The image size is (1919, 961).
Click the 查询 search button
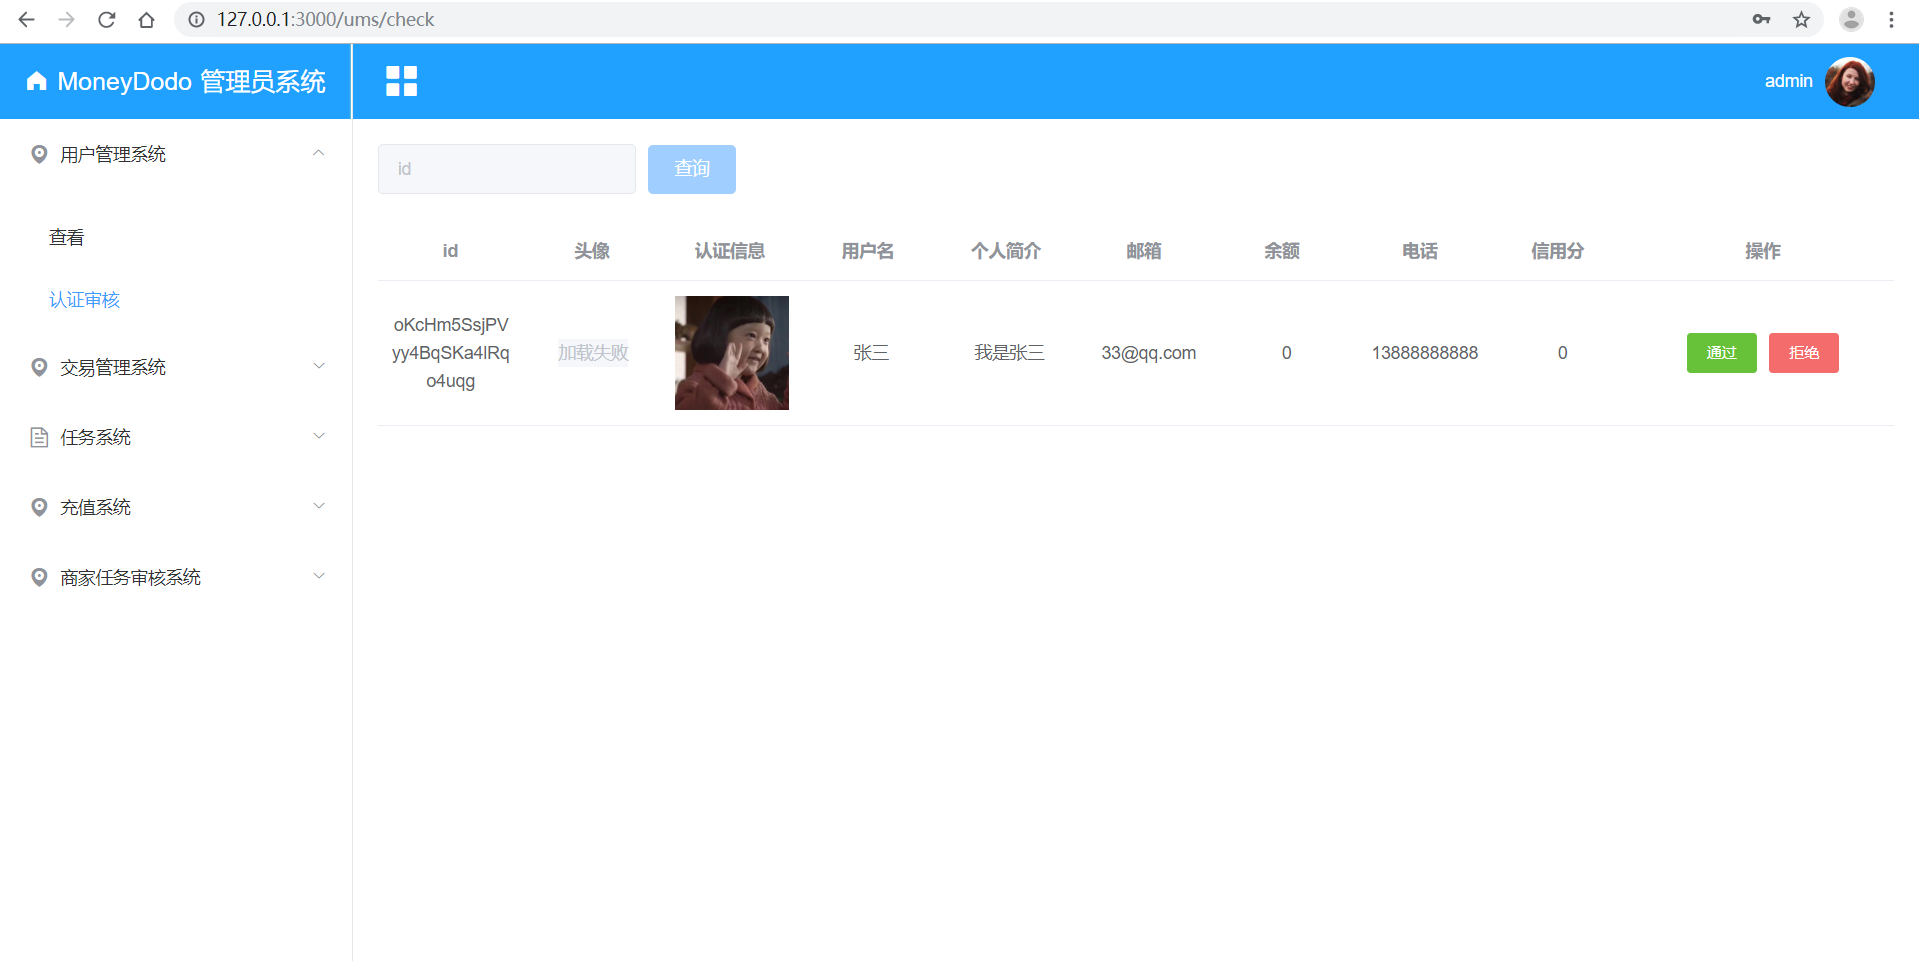click(692, 169)
